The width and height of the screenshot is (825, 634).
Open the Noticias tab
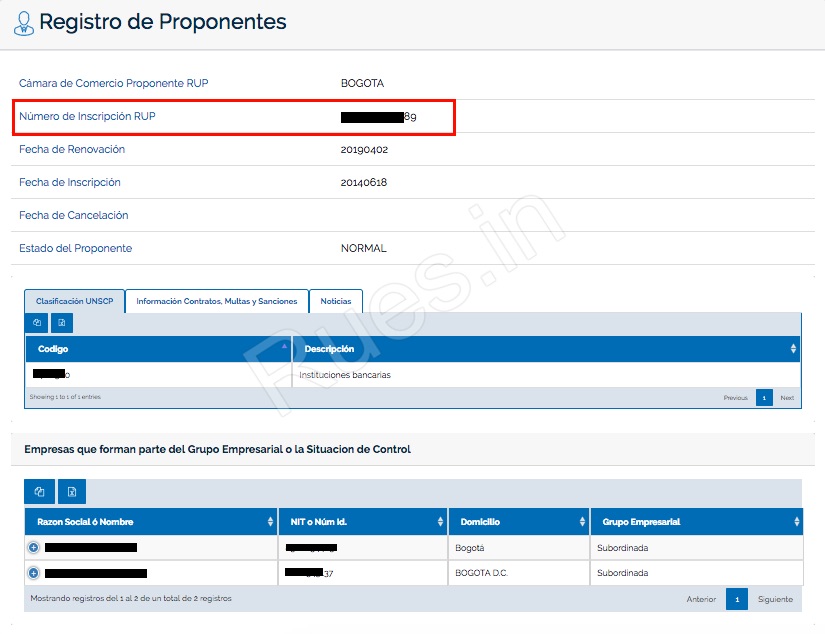pyautogui.click(x=336, y=301)
